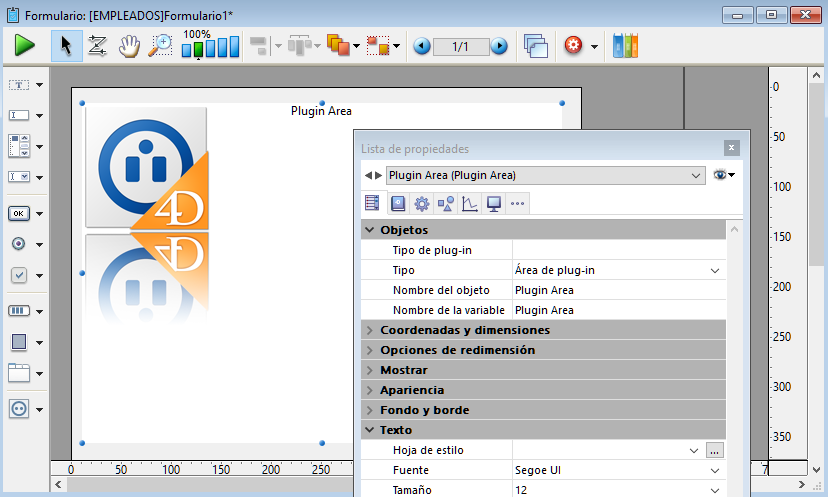Click the entry order tool
828x497 pixels.
97,46
